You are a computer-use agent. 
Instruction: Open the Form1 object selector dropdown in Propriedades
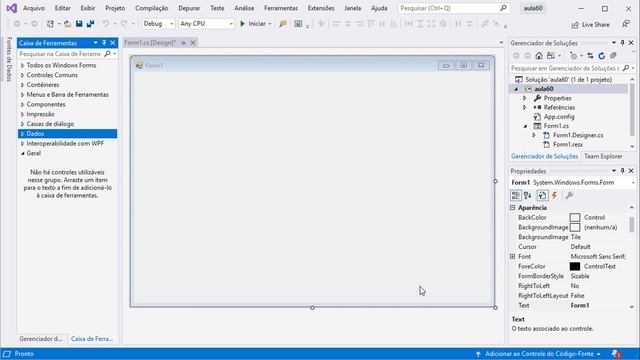(633, 182)
